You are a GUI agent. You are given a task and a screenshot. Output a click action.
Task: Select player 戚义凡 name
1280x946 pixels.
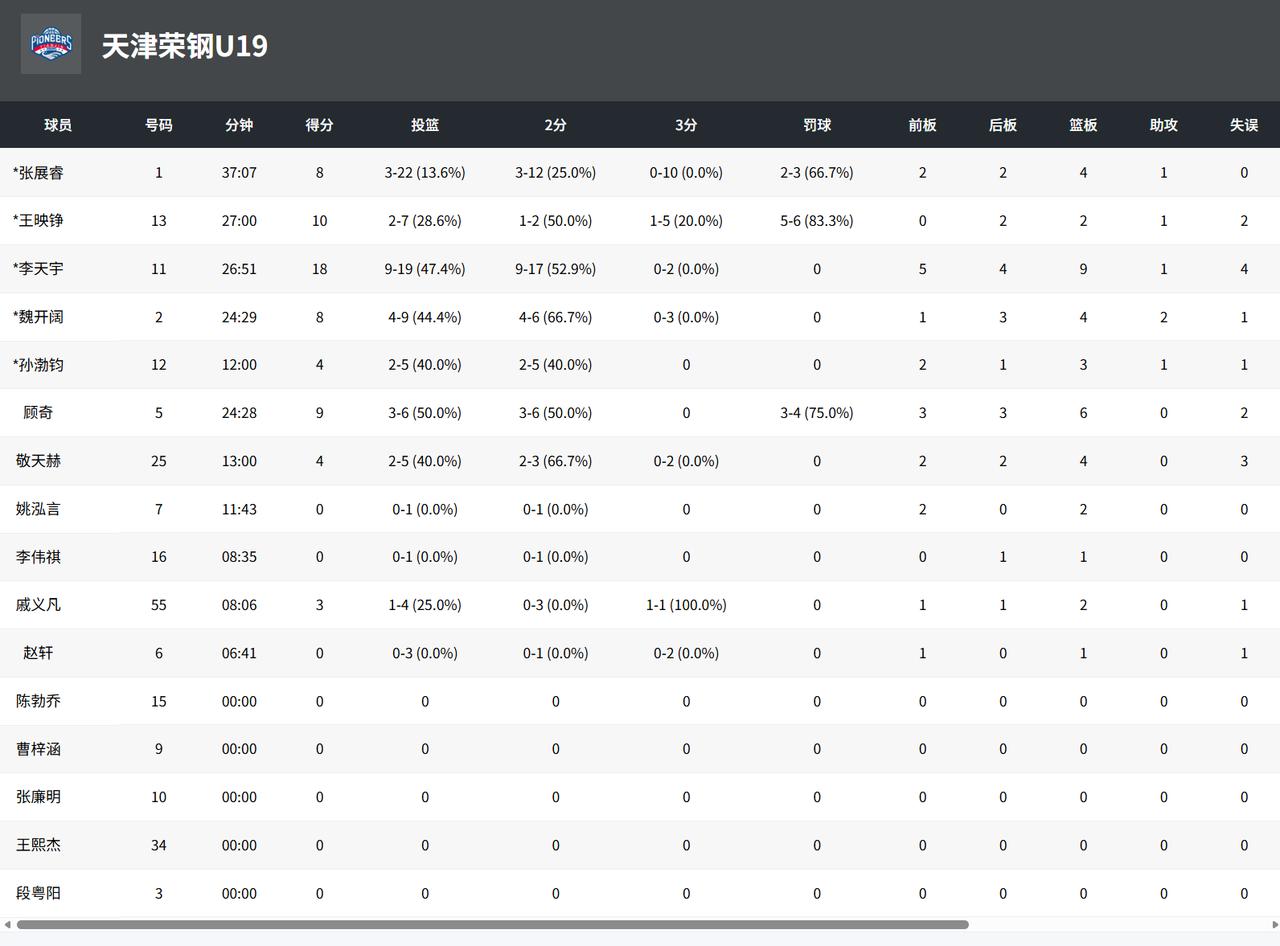38,605
